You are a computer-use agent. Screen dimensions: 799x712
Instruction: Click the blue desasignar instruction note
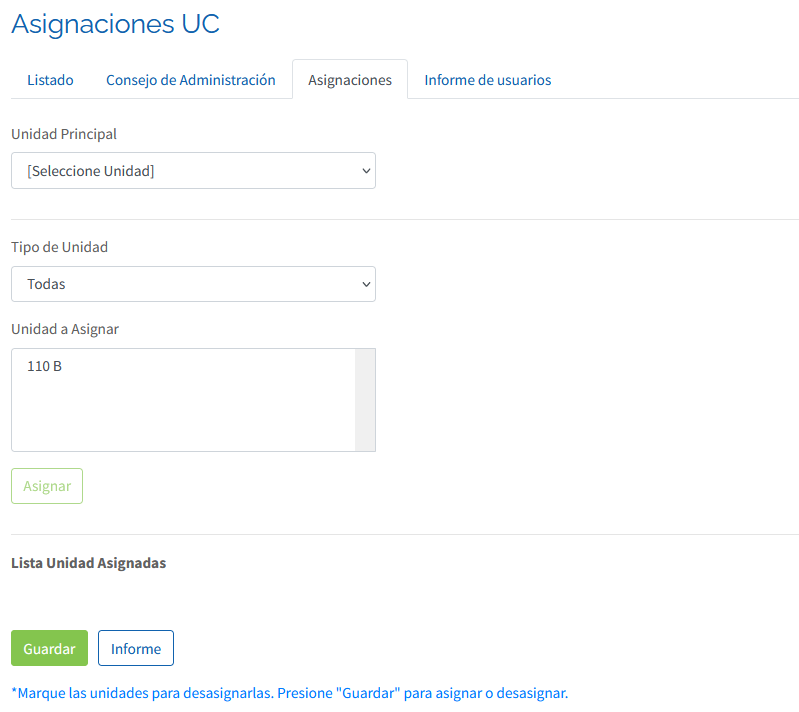click(x=289, y=693)
